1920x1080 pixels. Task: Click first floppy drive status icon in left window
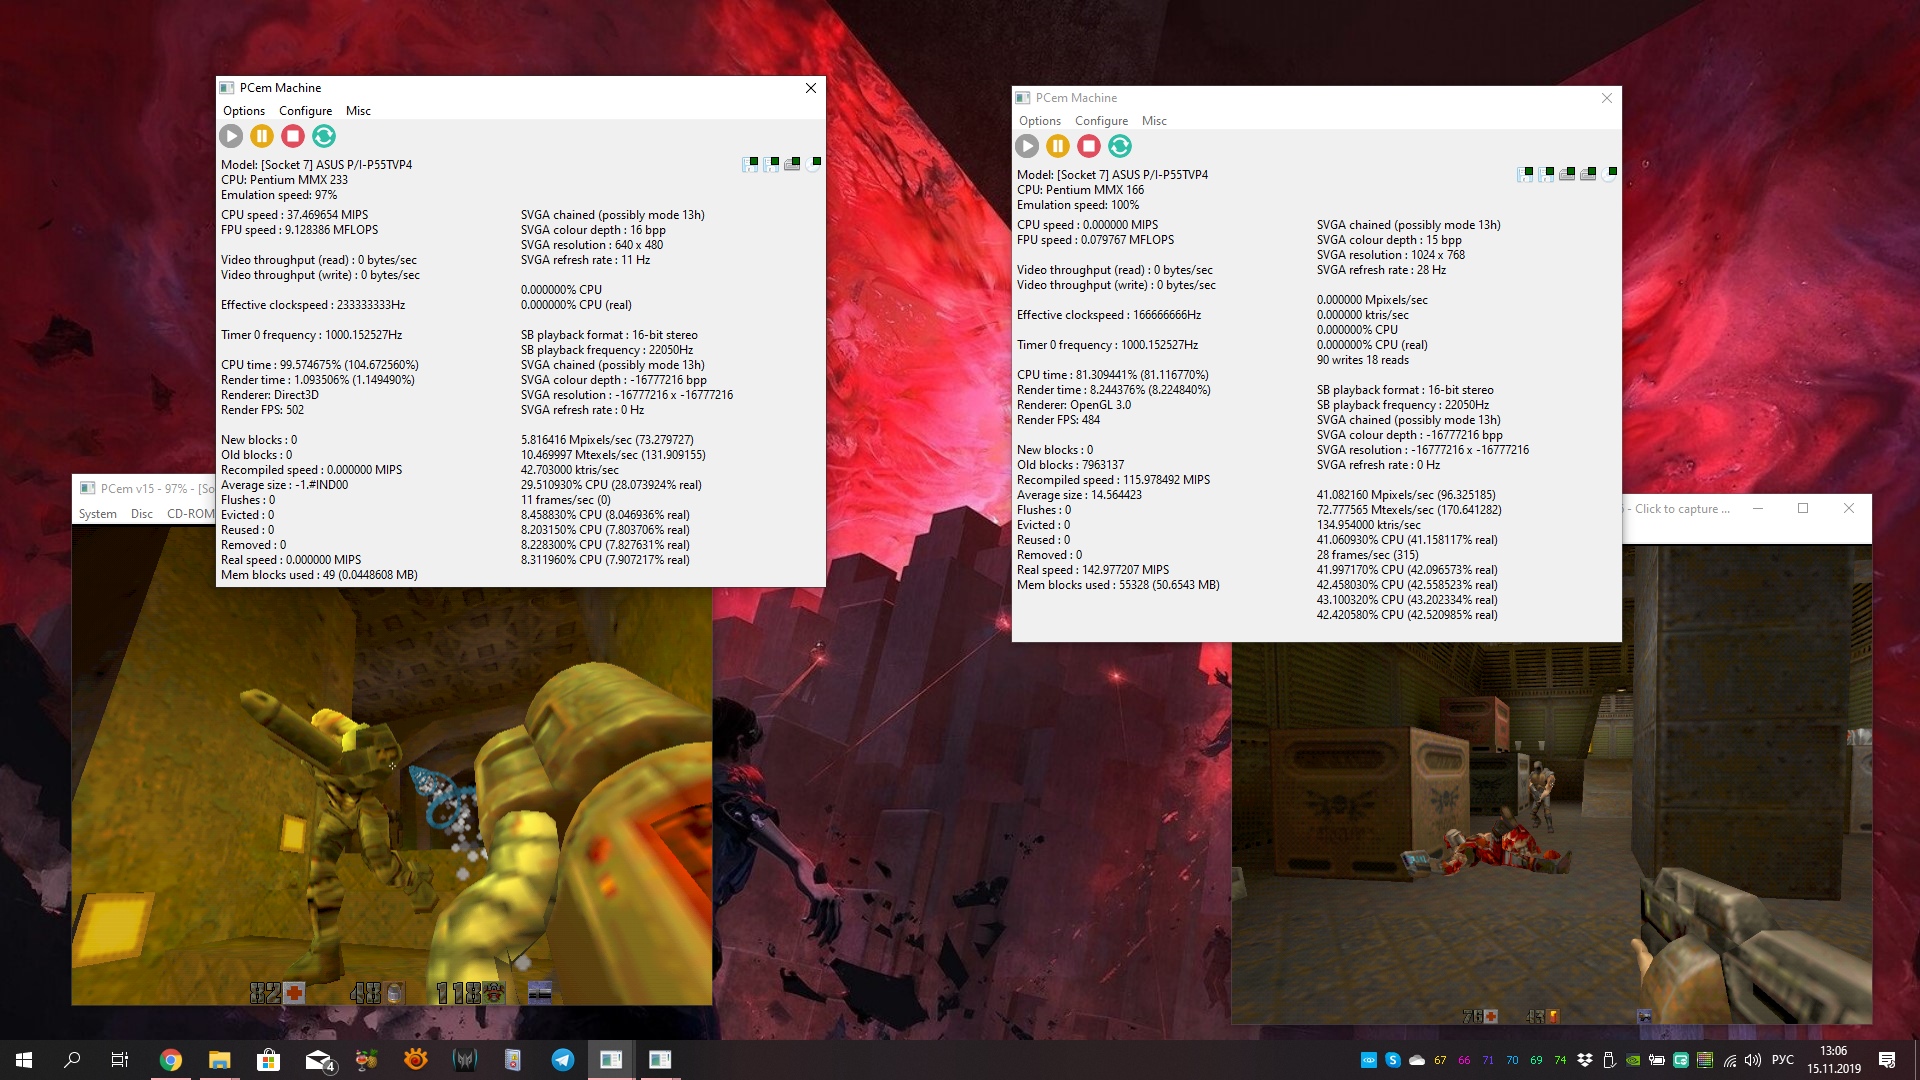(750, 164)
